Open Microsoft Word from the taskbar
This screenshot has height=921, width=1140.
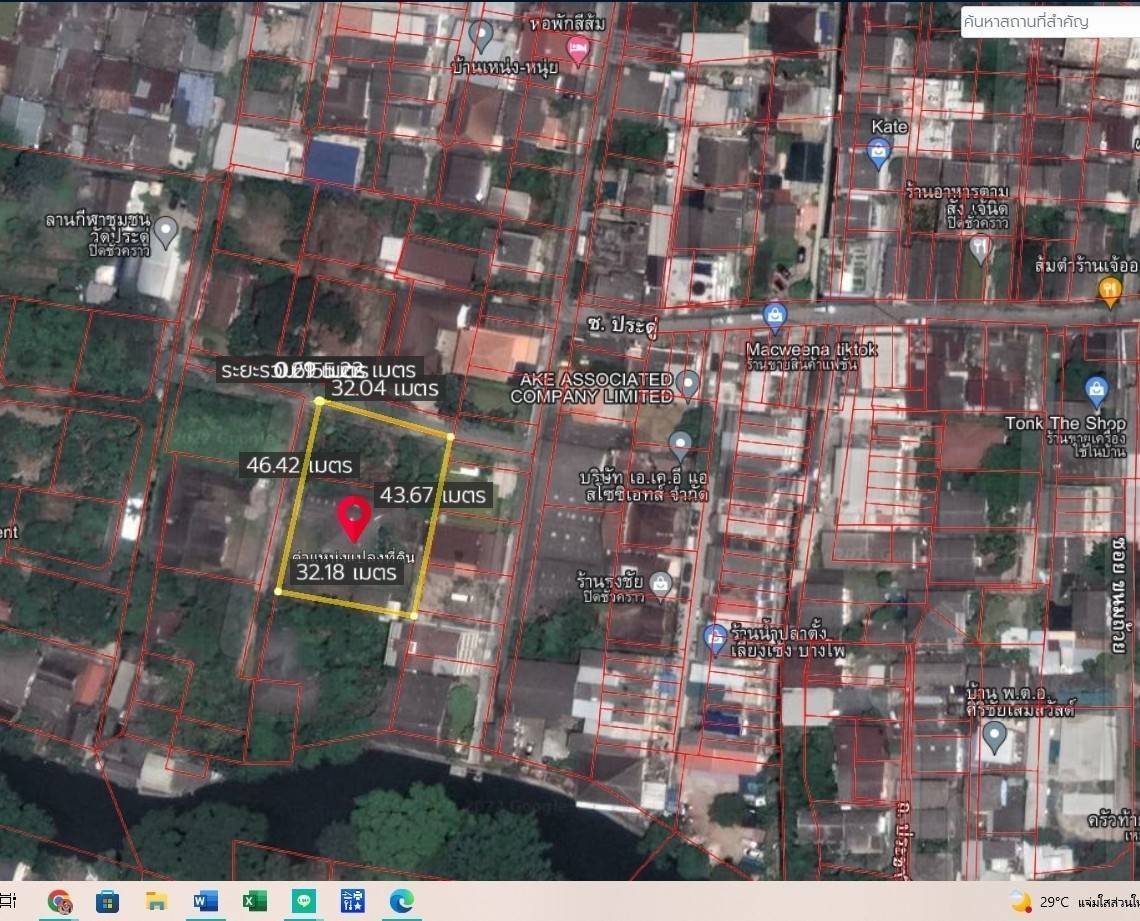point(206,901)
